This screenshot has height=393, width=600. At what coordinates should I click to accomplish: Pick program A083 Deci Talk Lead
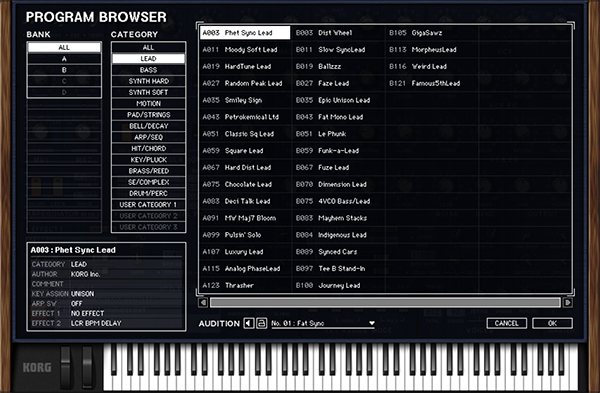[245, 201]
